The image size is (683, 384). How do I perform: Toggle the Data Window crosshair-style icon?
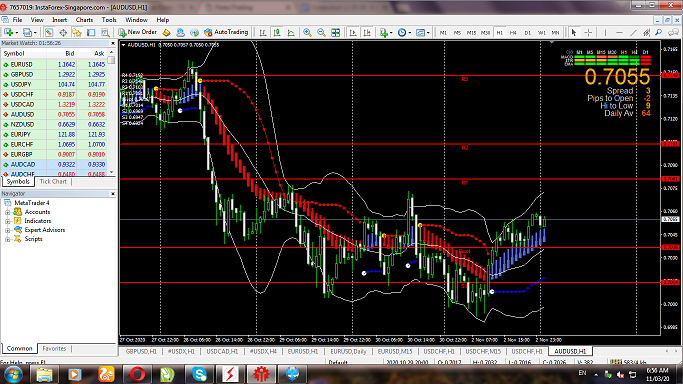(x=63, y=33)
